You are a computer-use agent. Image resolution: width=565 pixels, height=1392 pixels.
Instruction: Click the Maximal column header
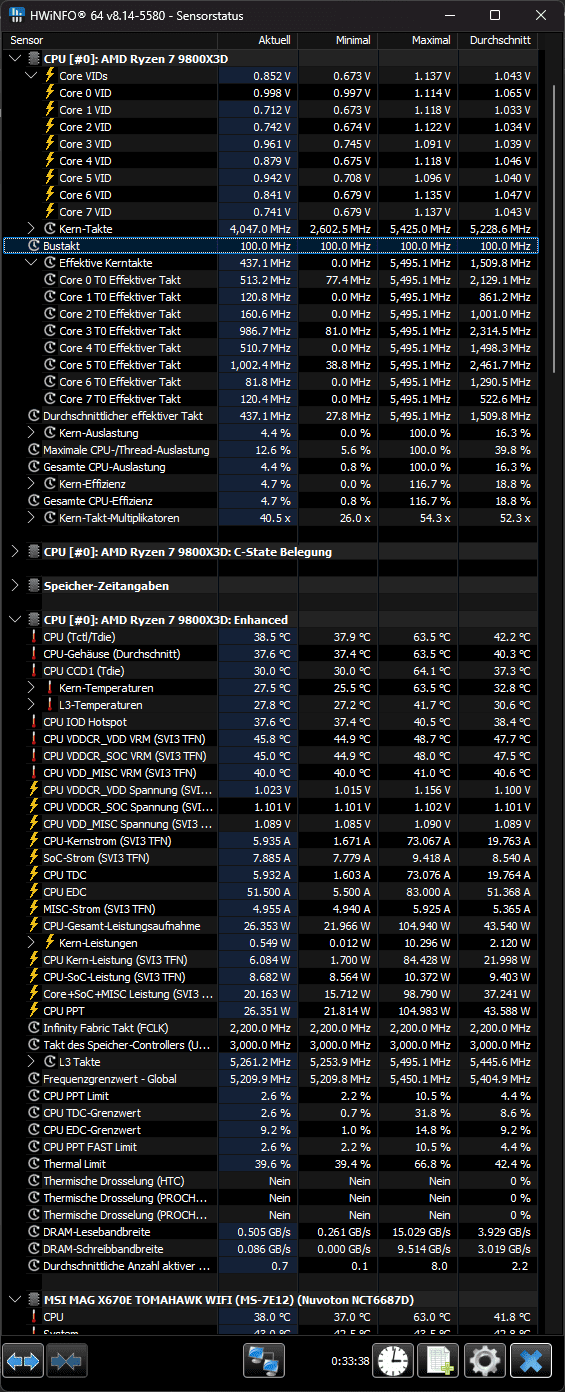pyautogui.click(x=417, y=40)
